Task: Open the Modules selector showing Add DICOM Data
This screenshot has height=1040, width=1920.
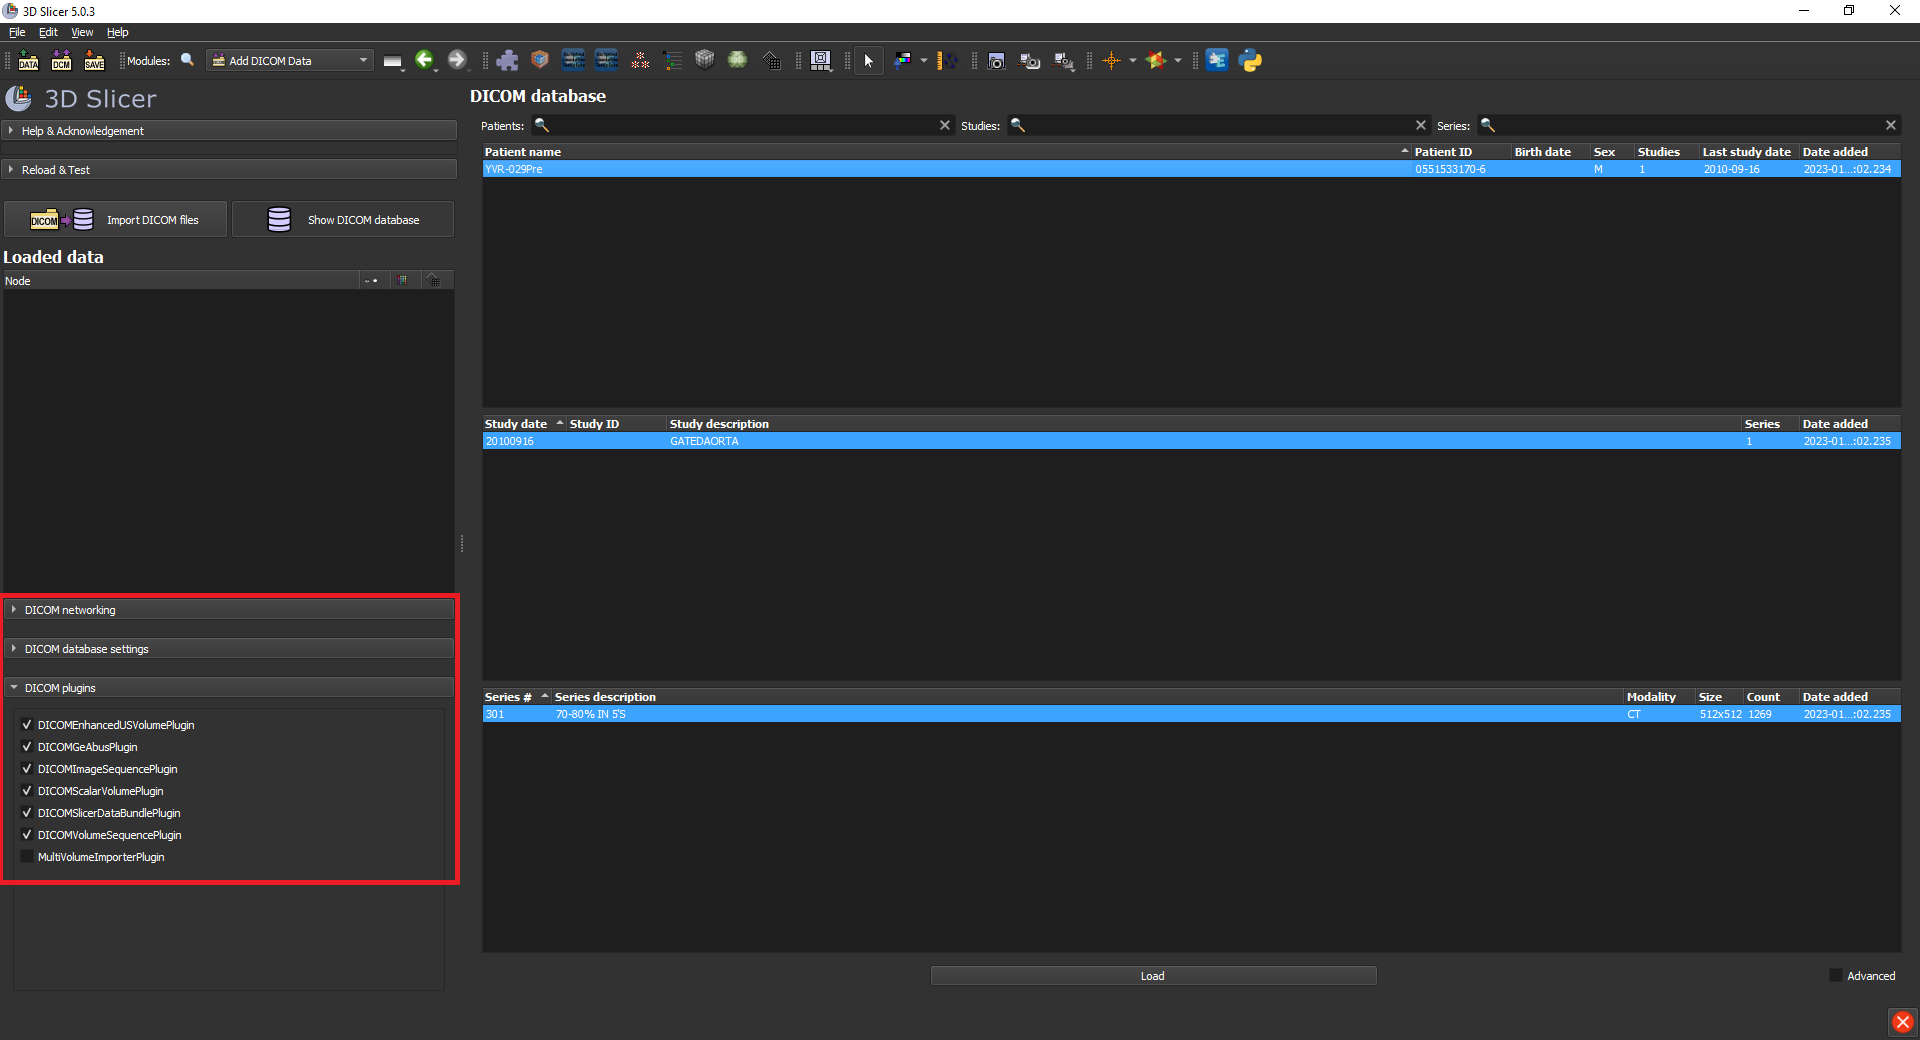Action: click(x=290, y=61)
